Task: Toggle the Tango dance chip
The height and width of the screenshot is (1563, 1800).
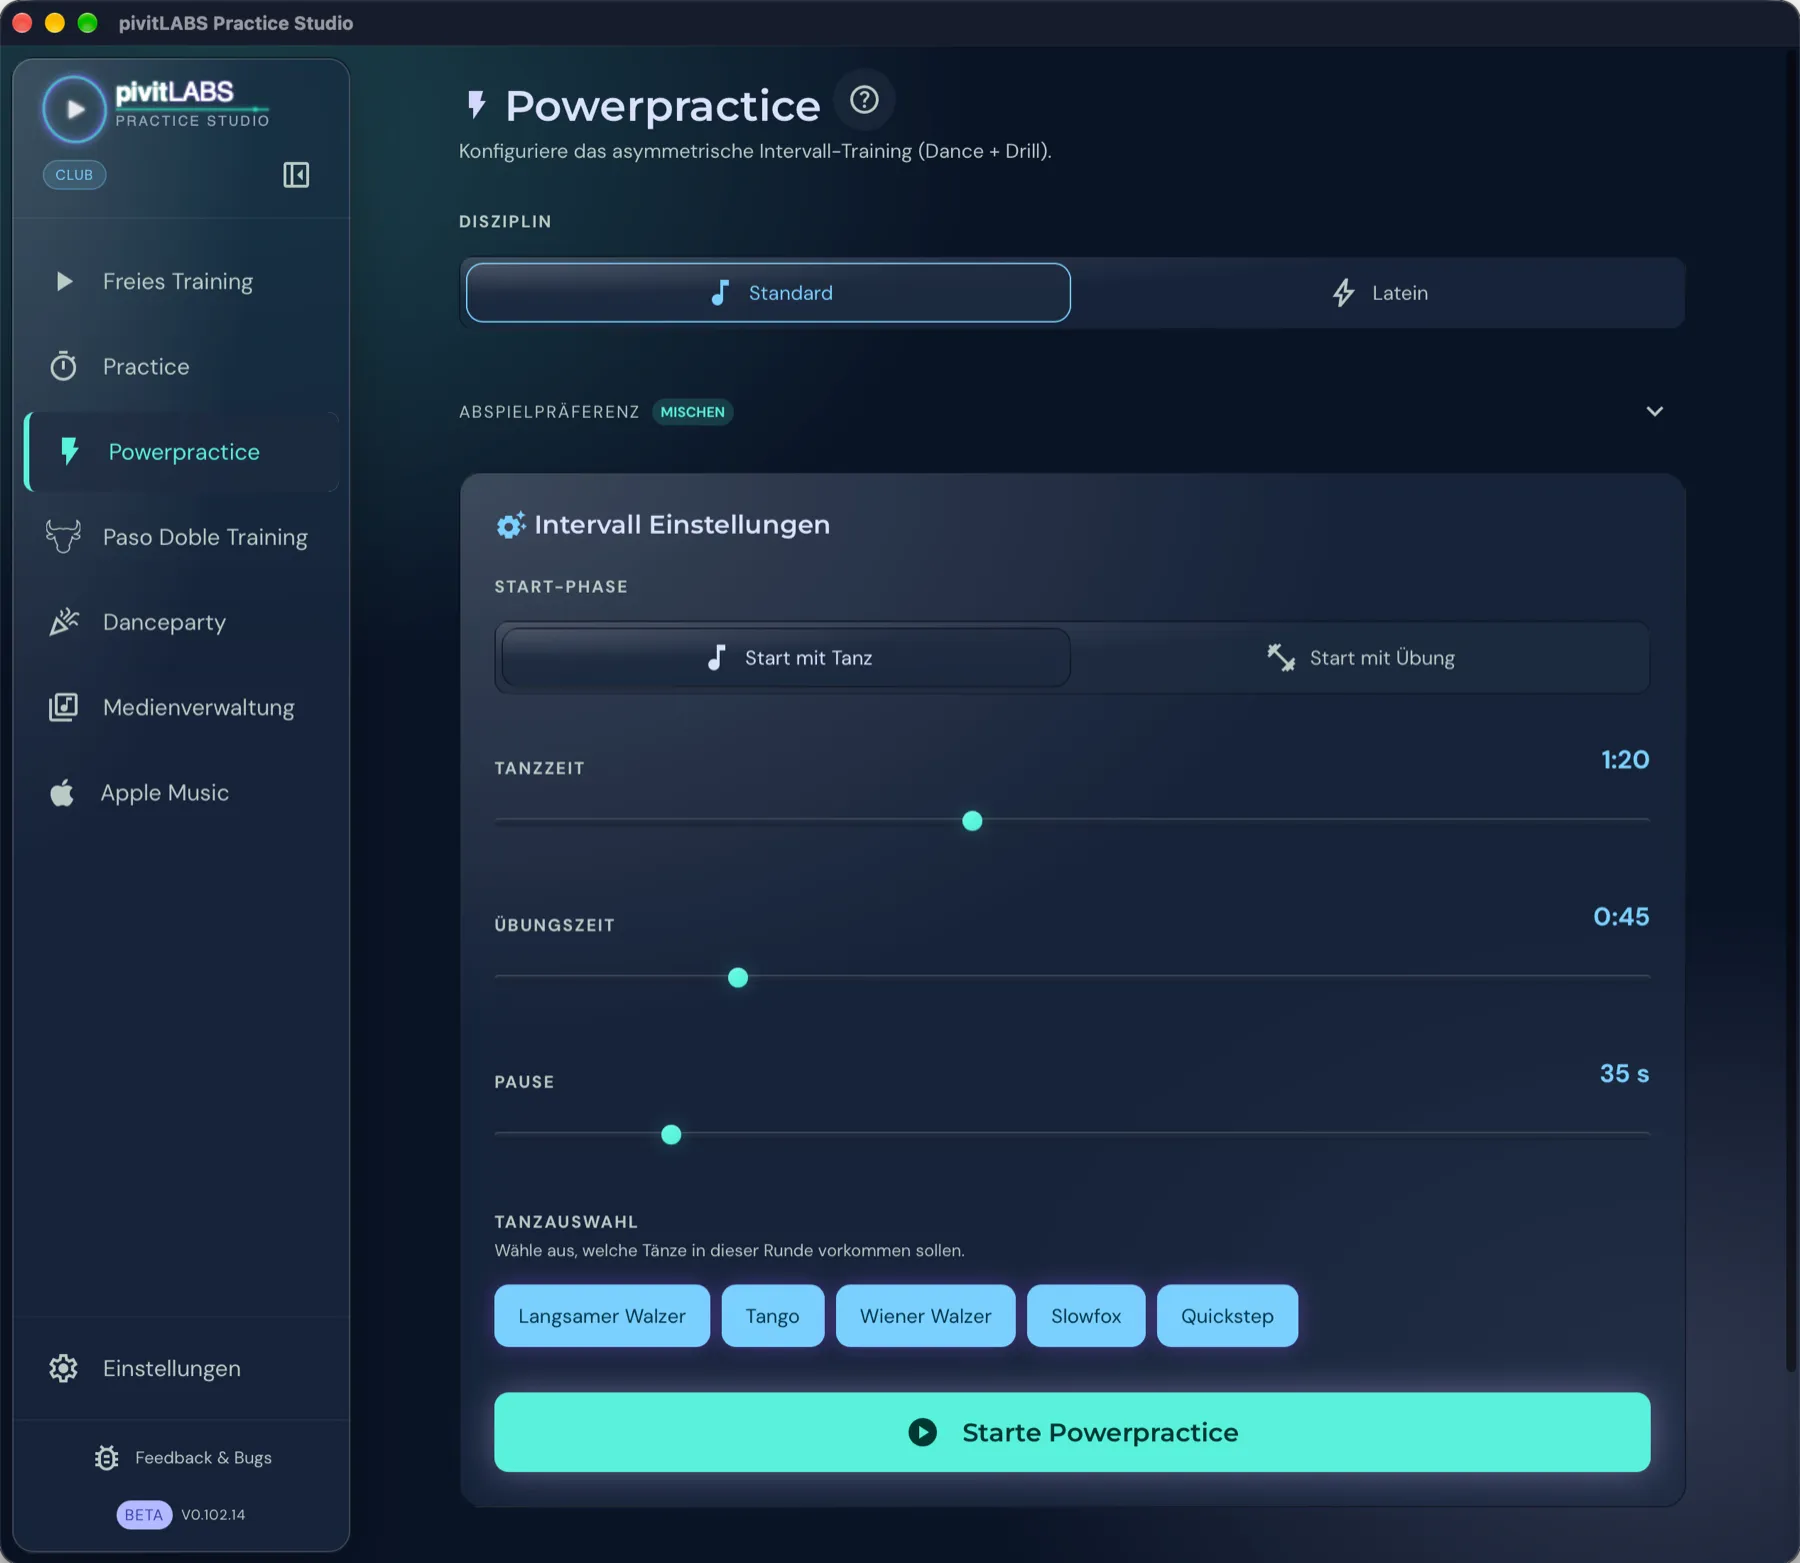Action: (x=773, y=1316)
